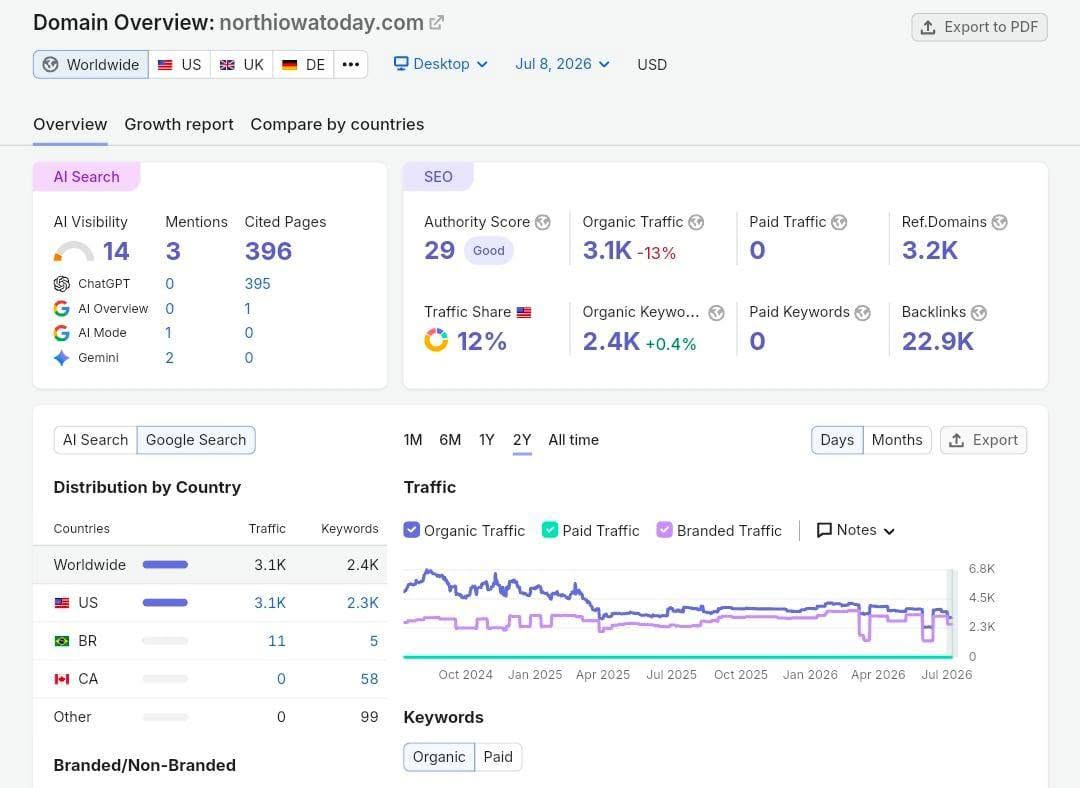Click the upload icon in Export to PDF
1080x788 pixels.
[928, 28]
